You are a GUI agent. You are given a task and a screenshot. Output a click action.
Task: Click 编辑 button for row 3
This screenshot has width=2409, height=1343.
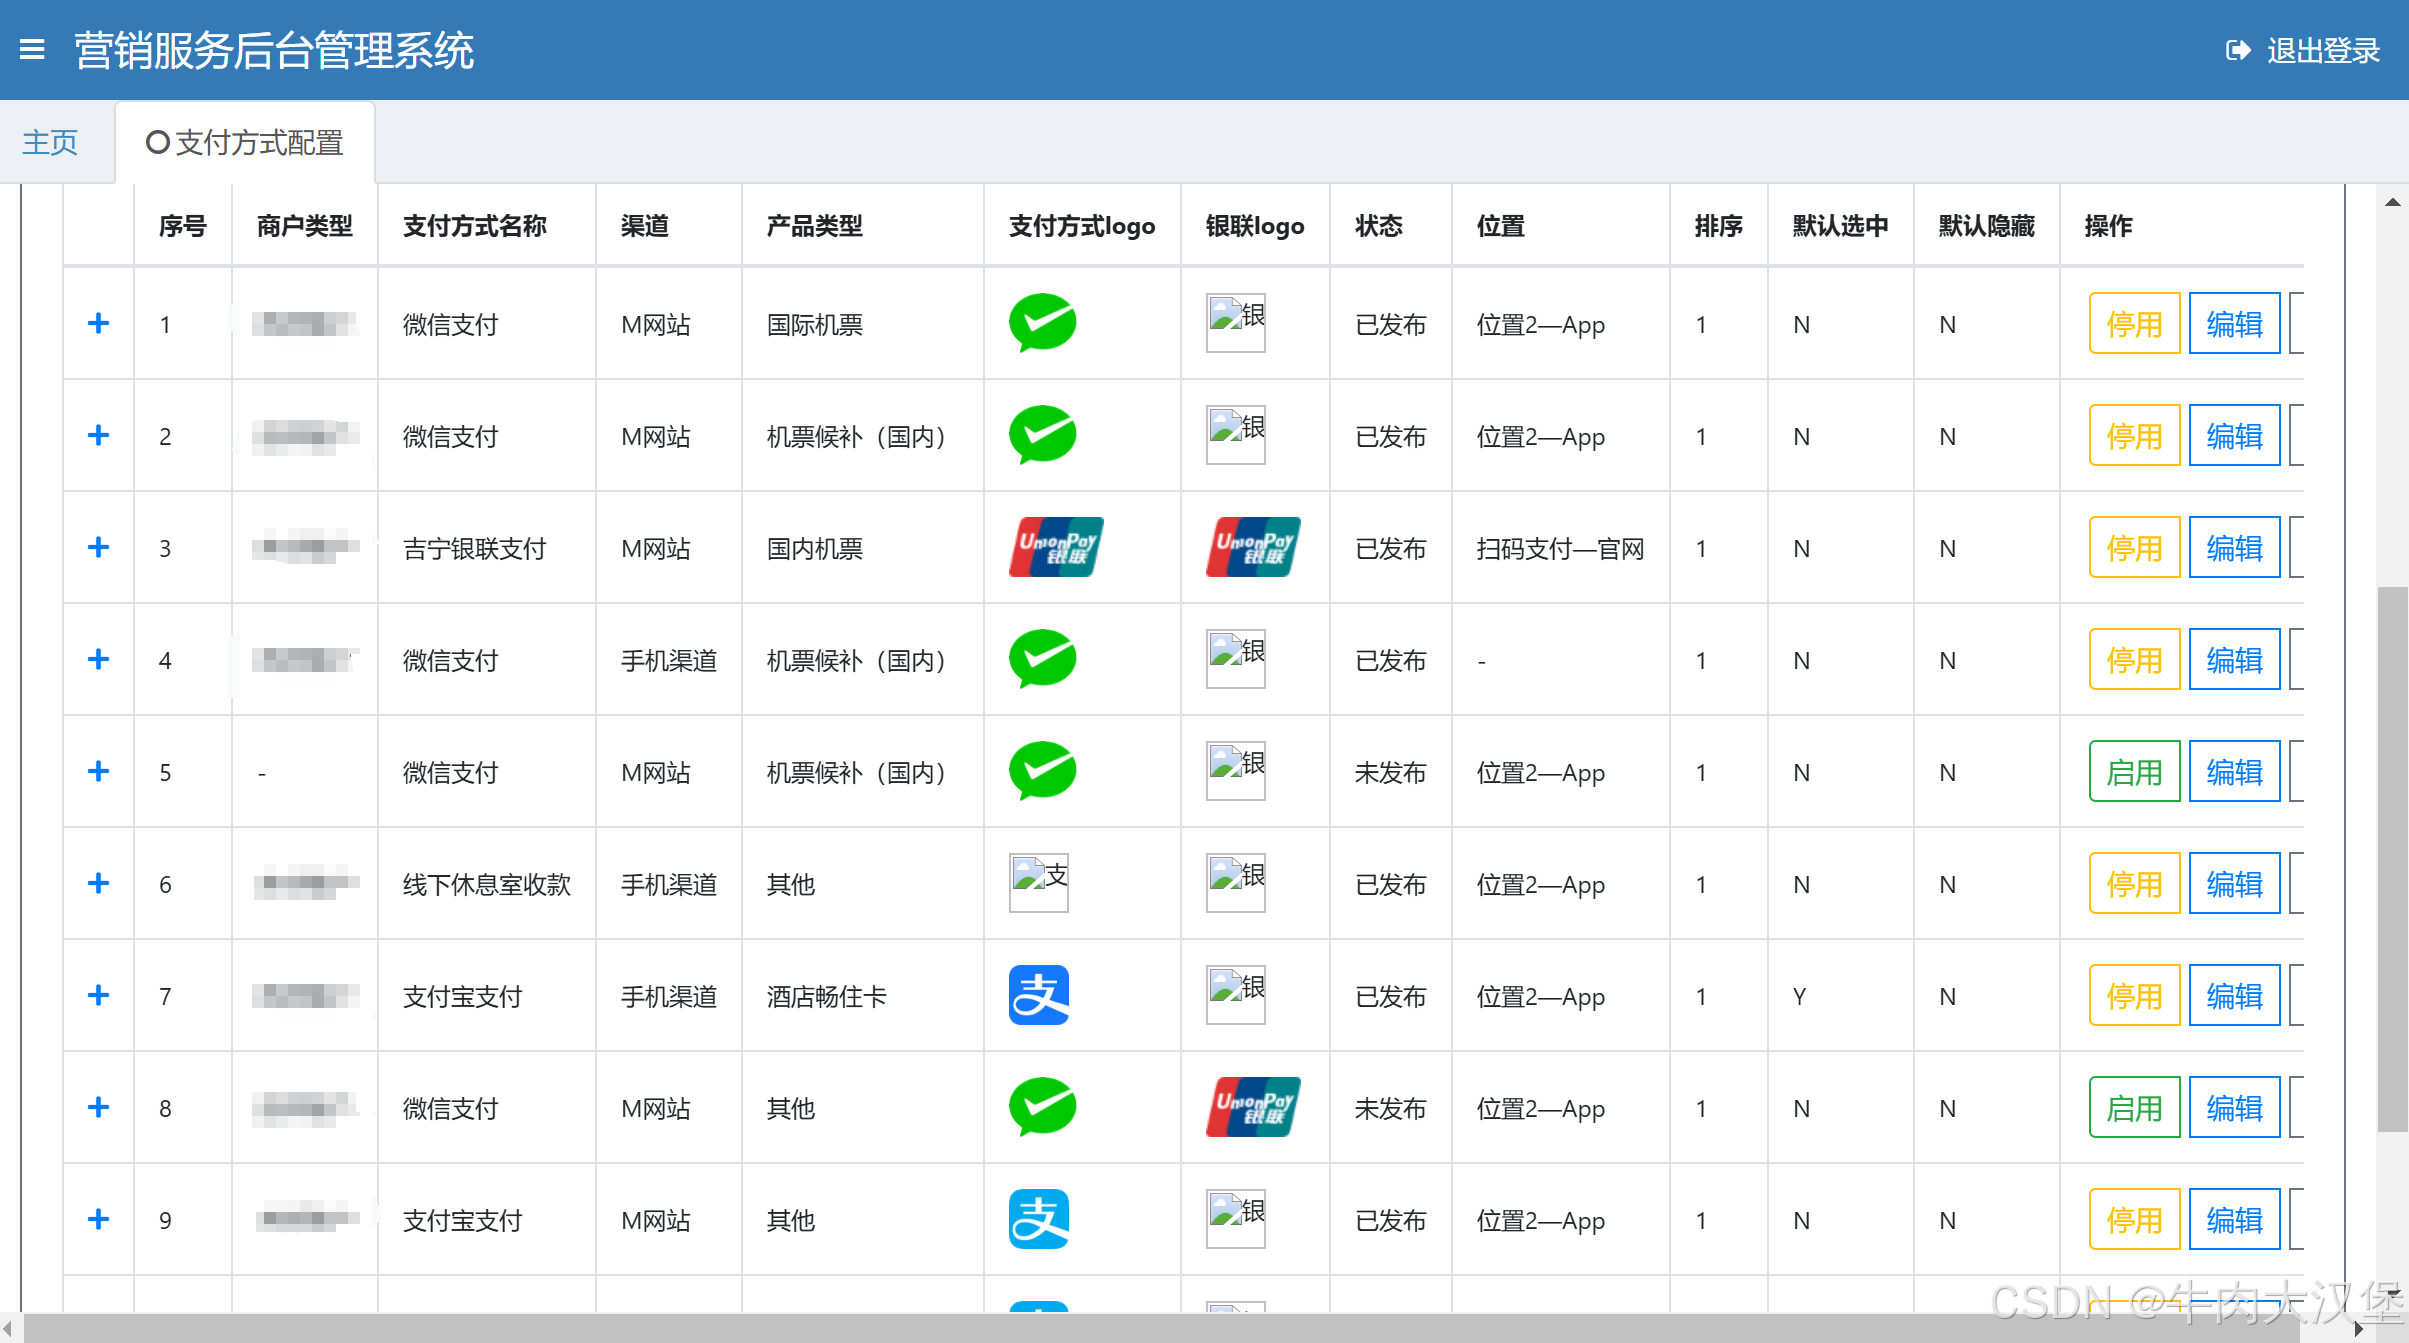(x=2234, y=547)
